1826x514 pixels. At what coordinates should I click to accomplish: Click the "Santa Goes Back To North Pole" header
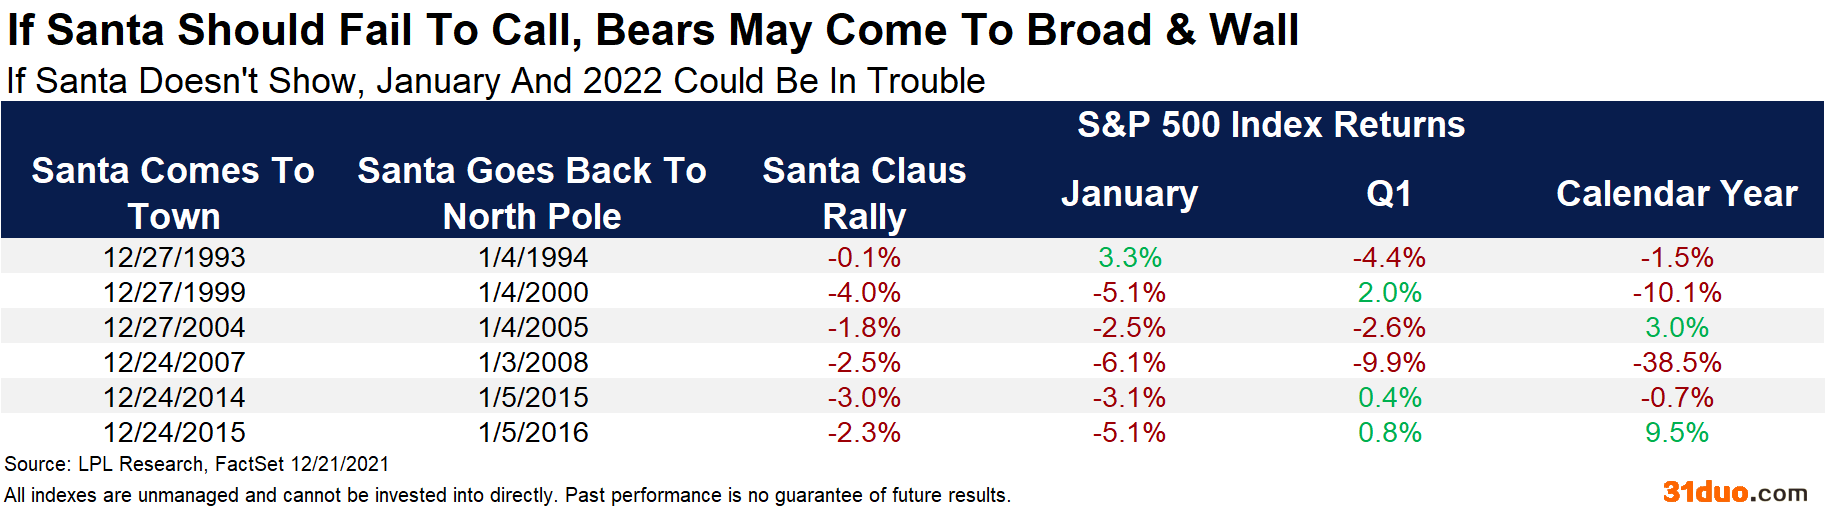532,193
